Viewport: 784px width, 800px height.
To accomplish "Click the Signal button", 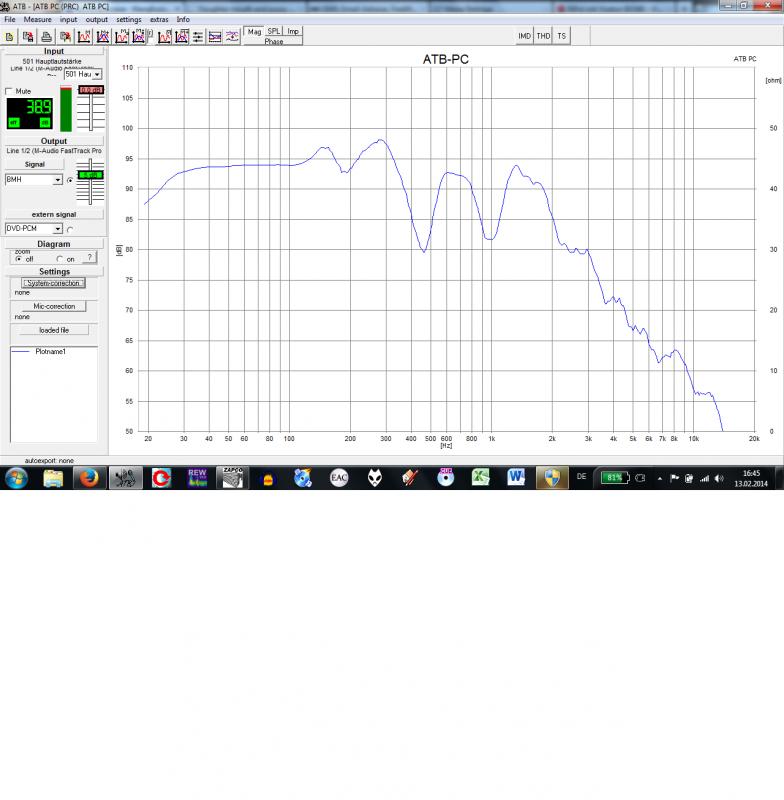I will [35, 164].
